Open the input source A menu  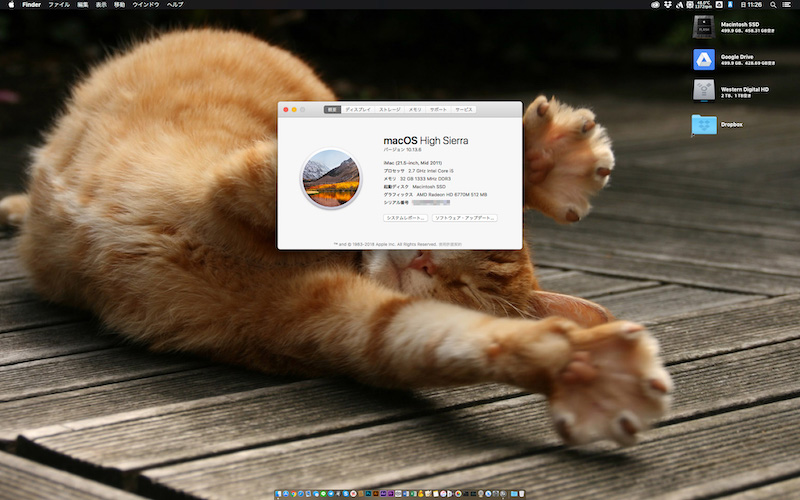pyautogui.click(x=730, y=5)
